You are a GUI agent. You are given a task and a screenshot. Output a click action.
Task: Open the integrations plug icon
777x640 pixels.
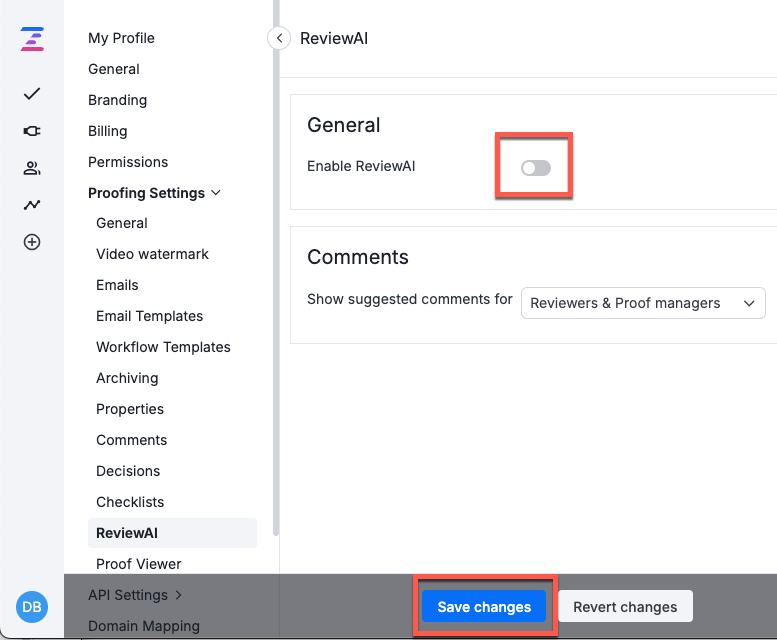32,131
